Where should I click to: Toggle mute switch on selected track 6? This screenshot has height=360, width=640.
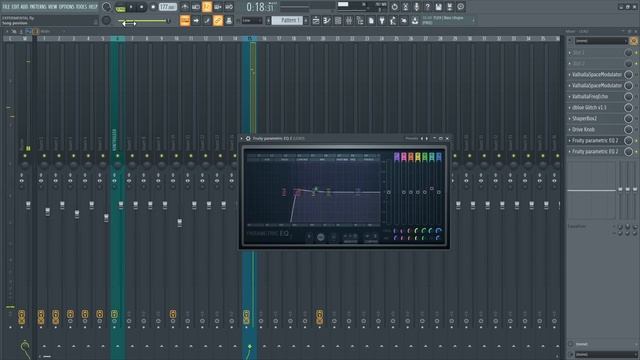tap(118, 156)
